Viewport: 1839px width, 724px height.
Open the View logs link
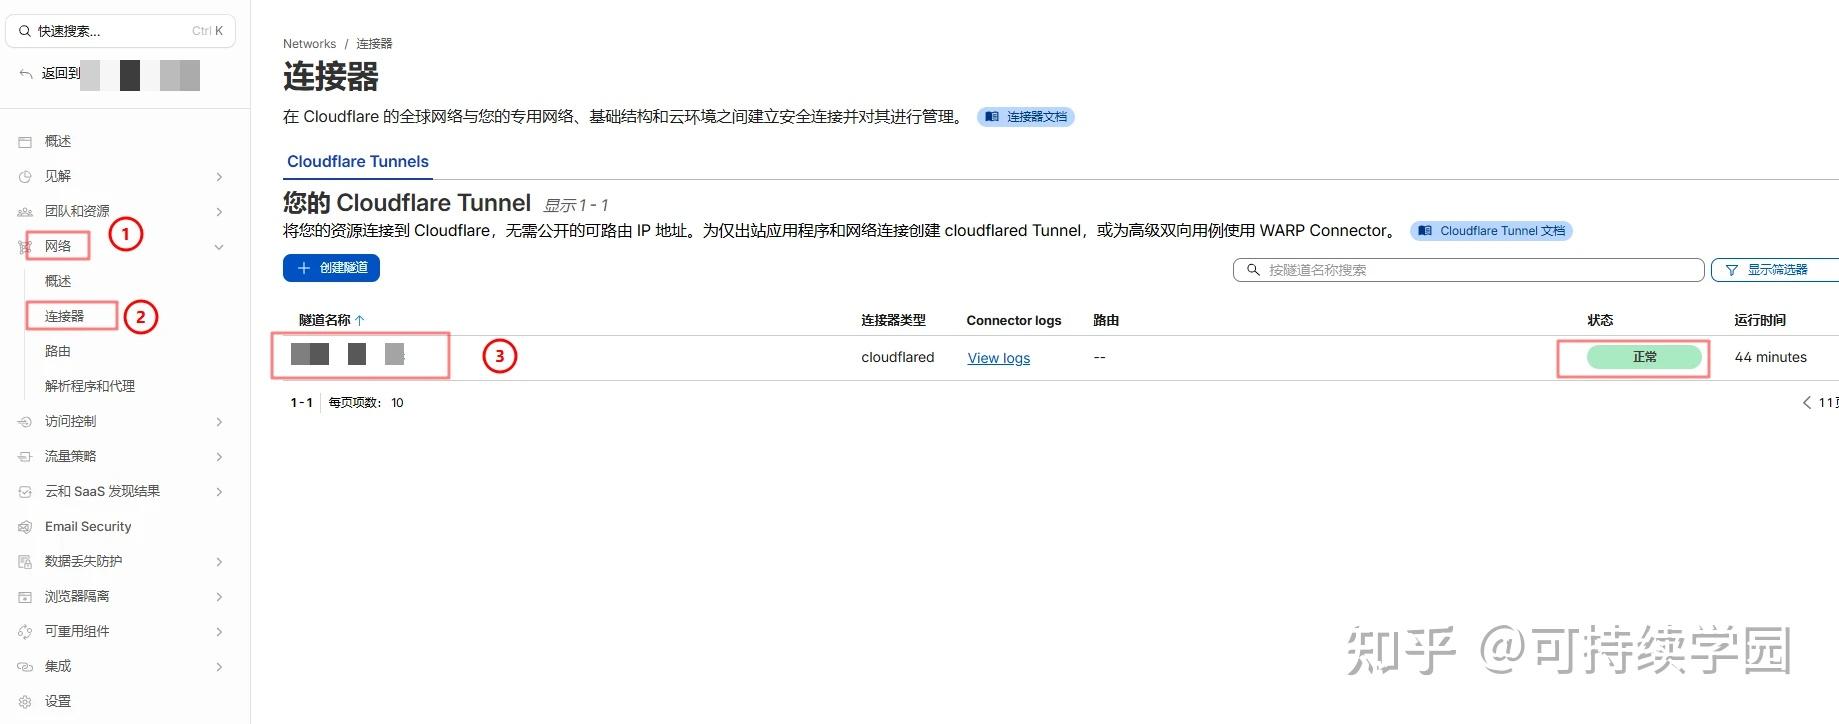[x=999, y=358]
